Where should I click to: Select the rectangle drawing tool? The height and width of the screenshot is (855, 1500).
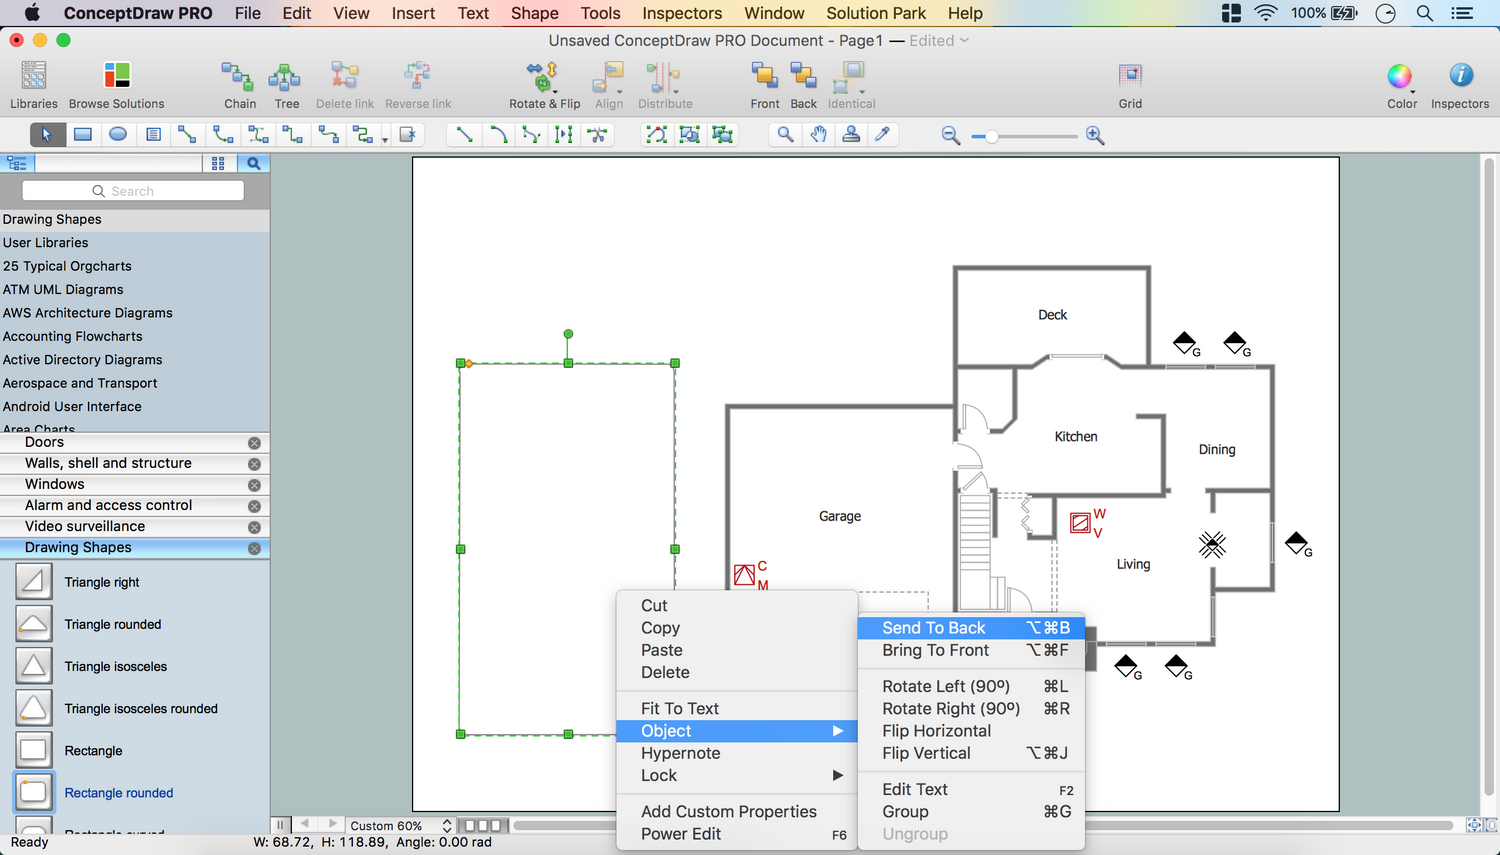click(83, 135)
